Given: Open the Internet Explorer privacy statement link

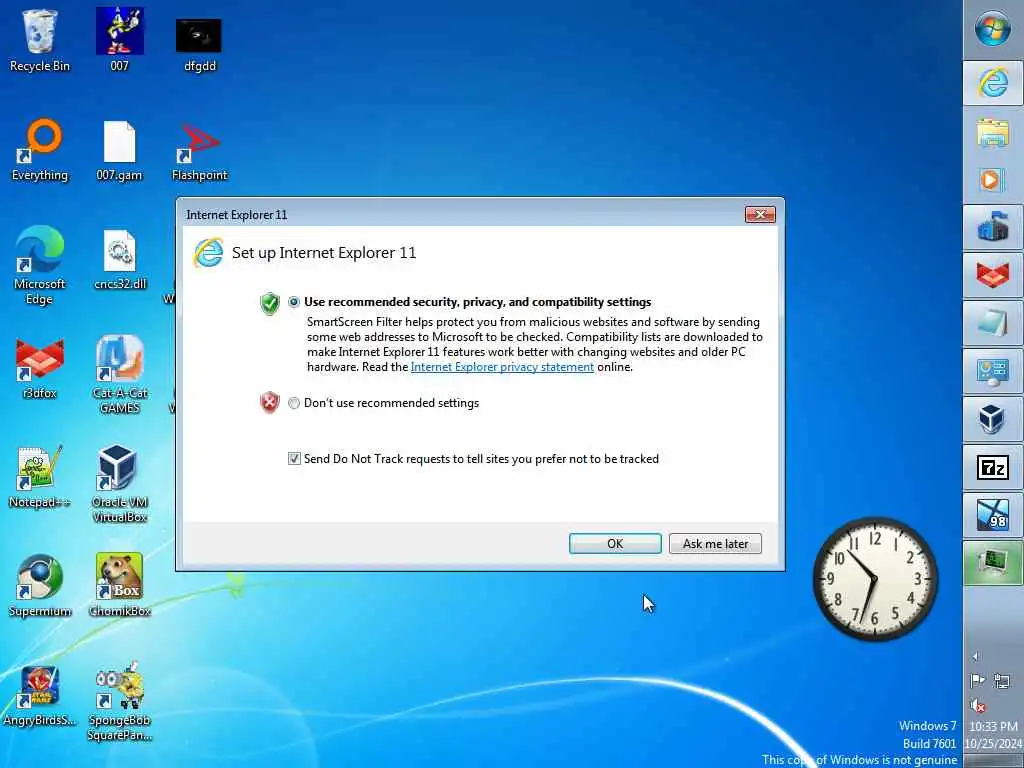Looking at the screenshot, I should [x=502, y=367].
